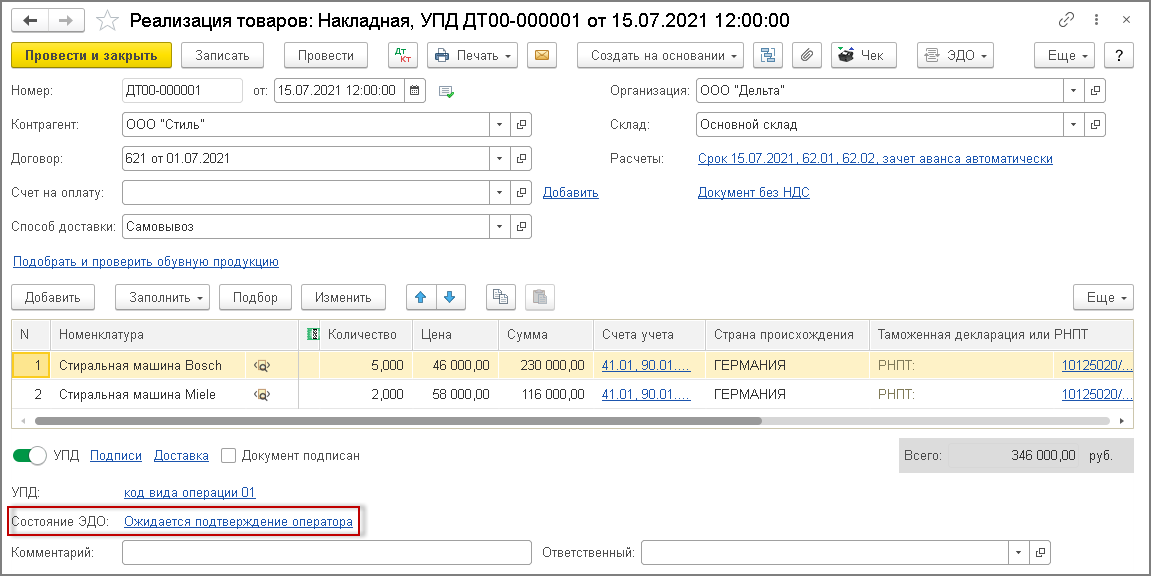Image resolution: width=1151 pixels, height=576 pixels.
Task: Click the lookup icon in Bosch row
Action: click(x=262, y=365)
